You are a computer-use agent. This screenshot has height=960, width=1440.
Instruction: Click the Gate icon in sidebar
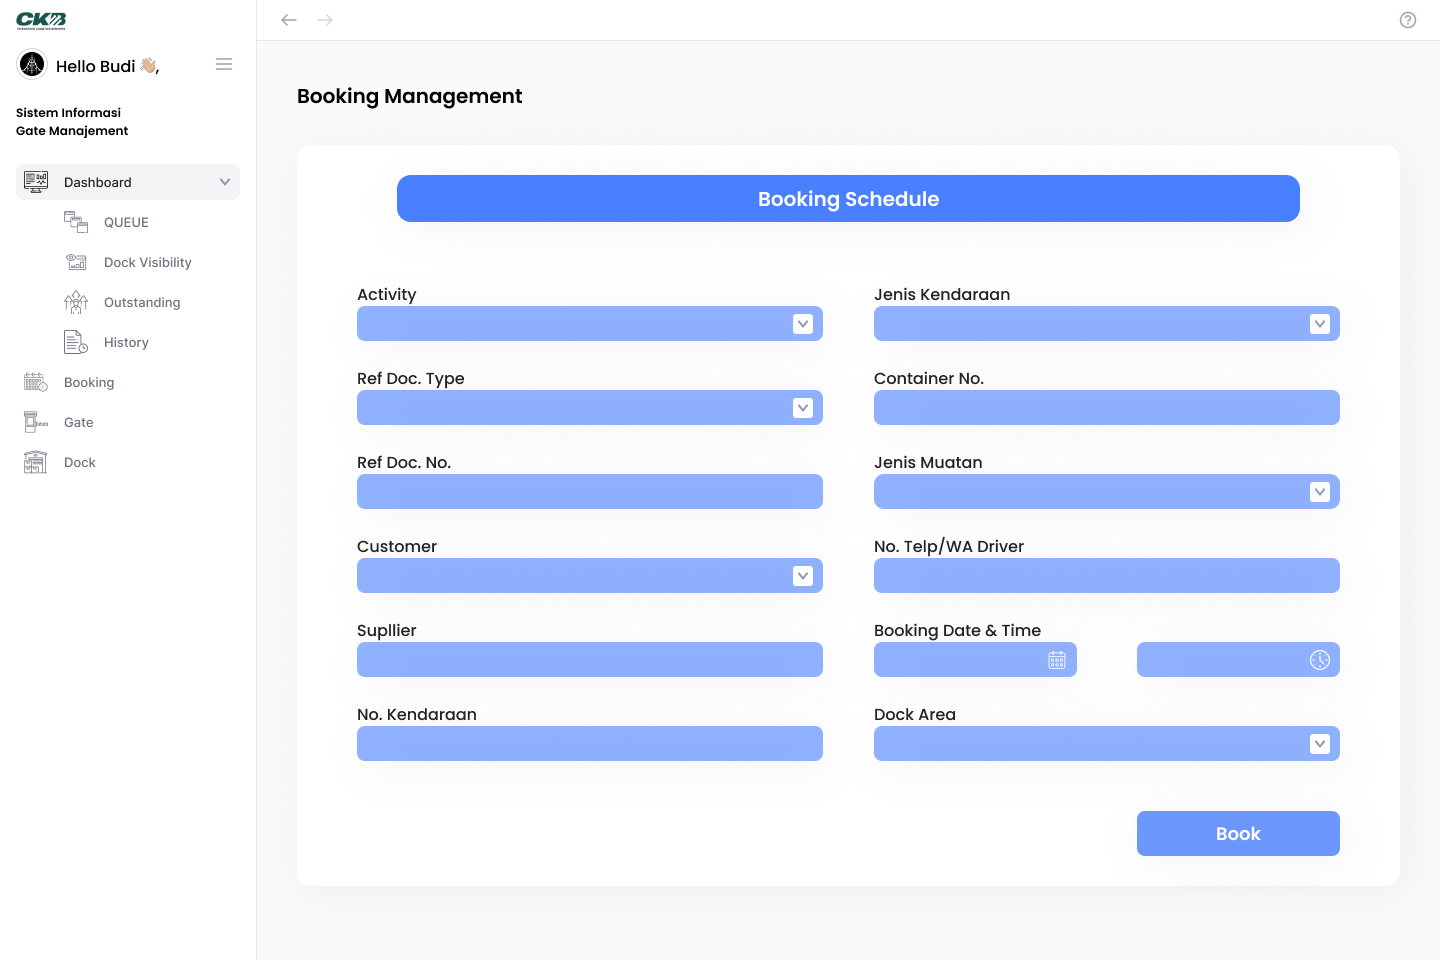click(36, 422)
